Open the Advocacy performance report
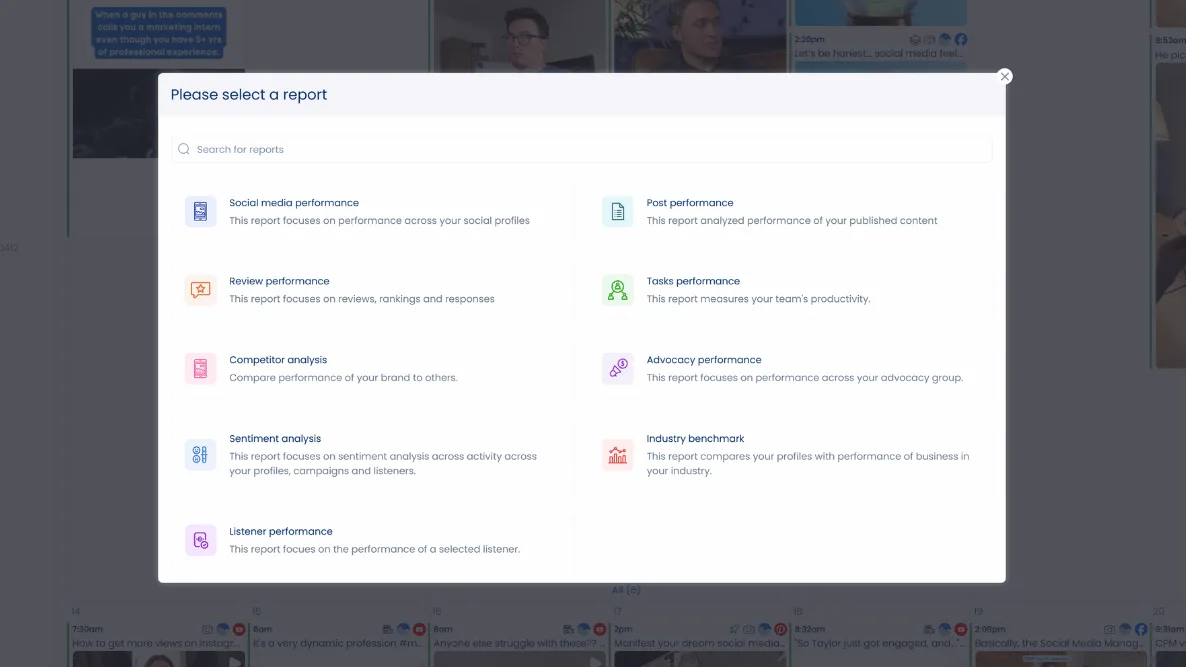This screenshot has height=668, width=1187. [x=705, y=359]
